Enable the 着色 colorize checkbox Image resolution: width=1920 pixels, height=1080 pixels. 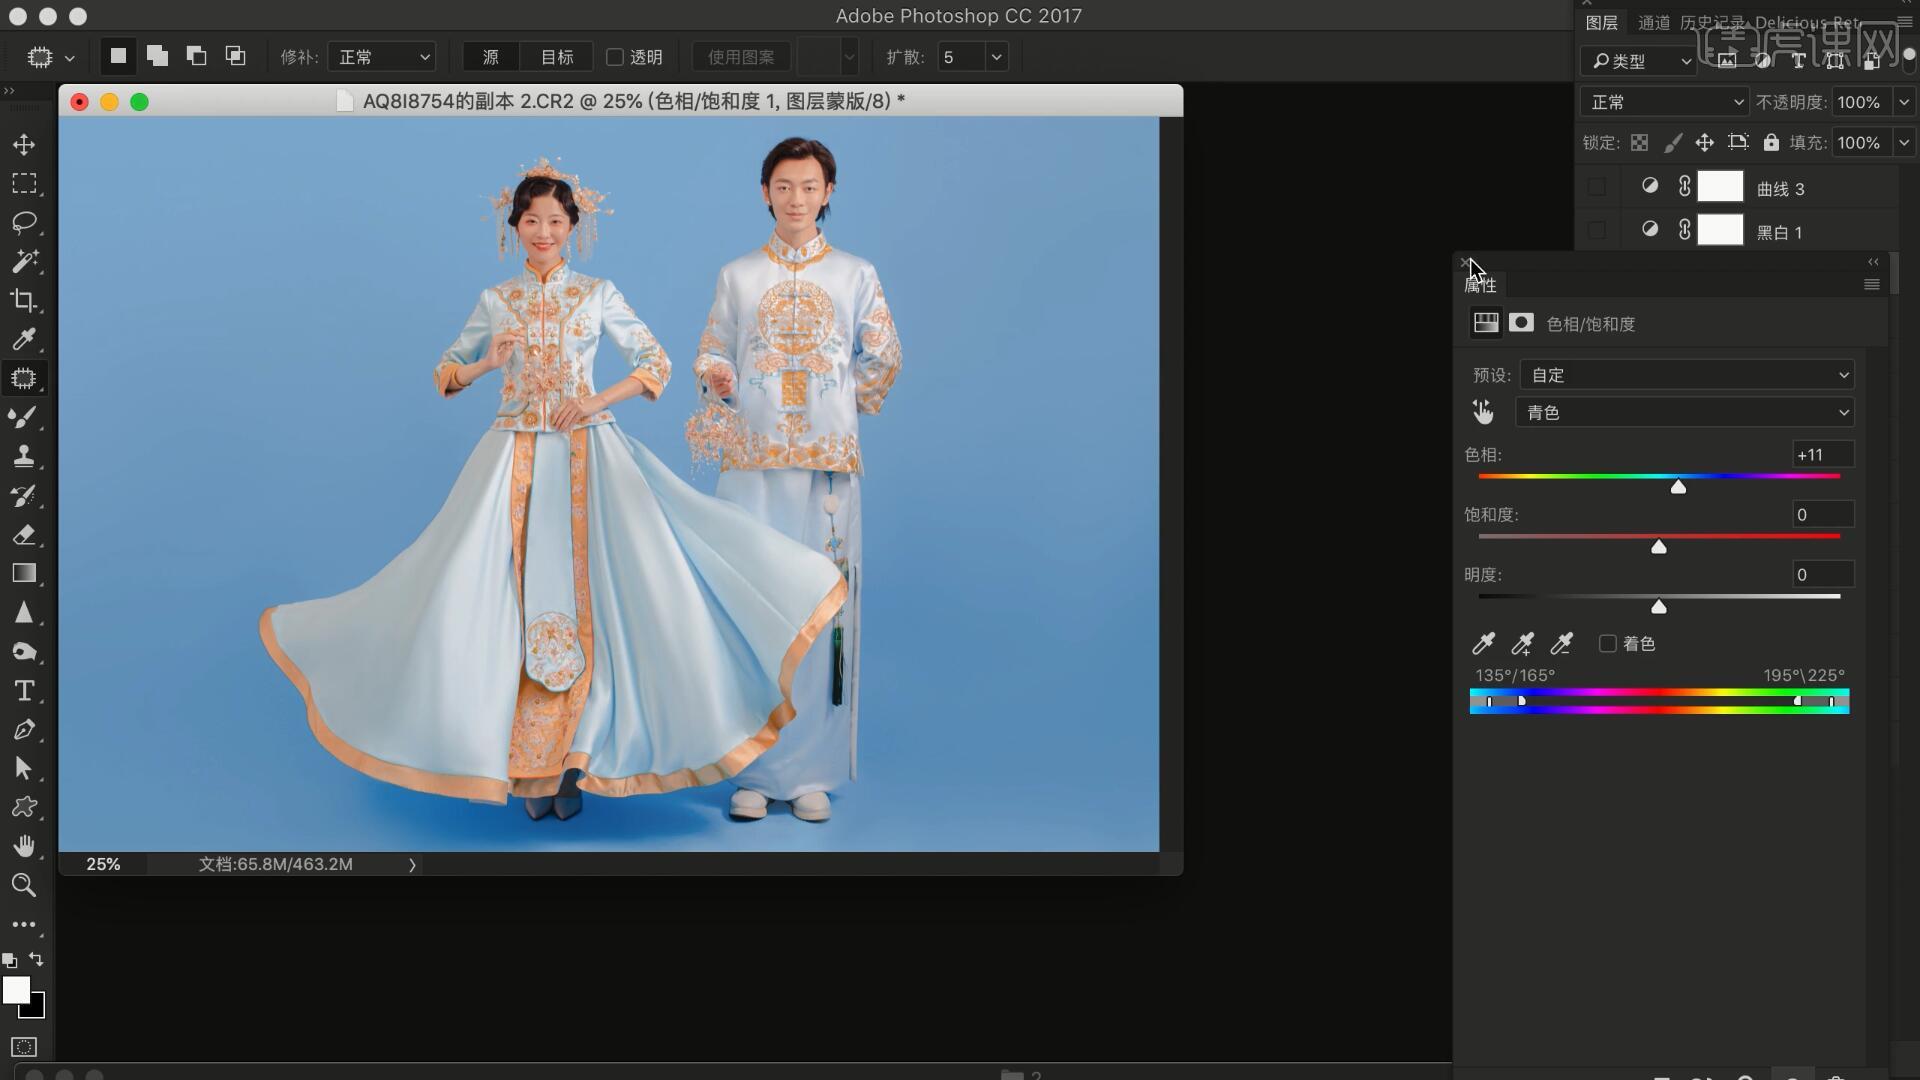[x=1608, y=644]
